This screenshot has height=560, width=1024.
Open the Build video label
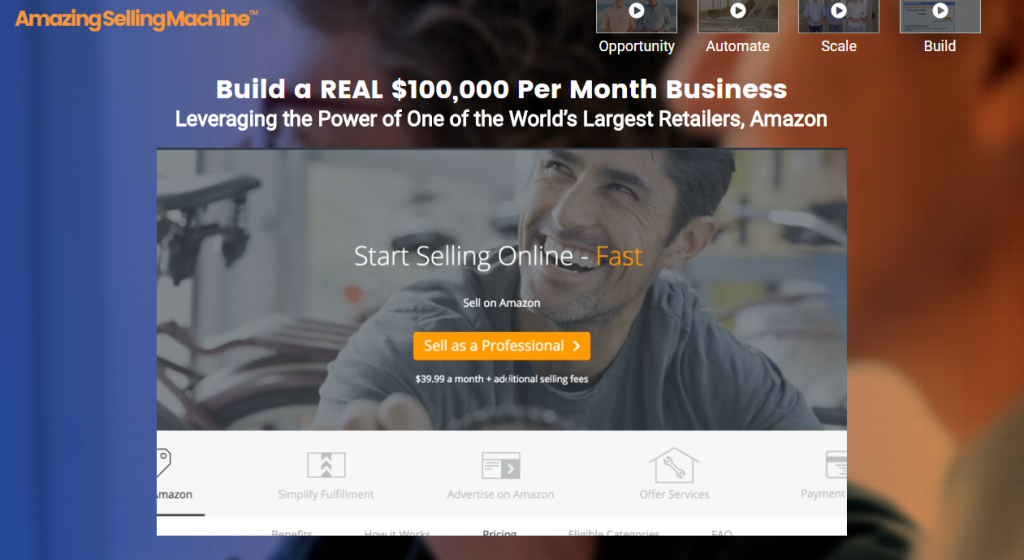pyautogui.click(x=940, y=46)
